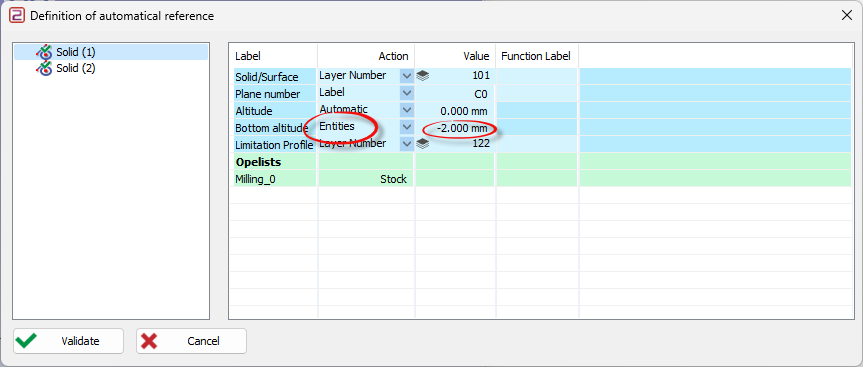Edit the Bottom altitude -2.000 mm value
Screen dimensions: 863x367
455,128
